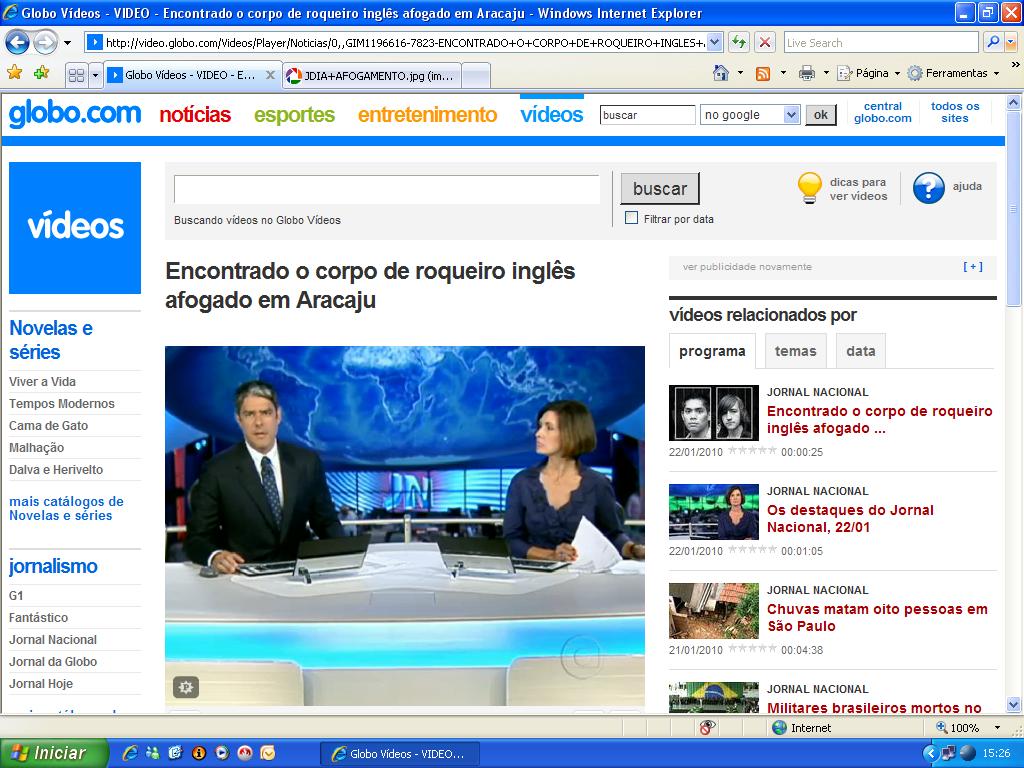1024x768 pixels.
Task: Expand the Home button dropdown arrow
Action: 740,73
